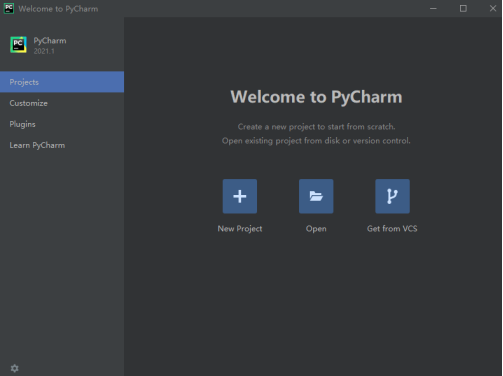Click the PyCharm logo in the sidebar
Screen dimensions: 503x376
coord(18,45)
